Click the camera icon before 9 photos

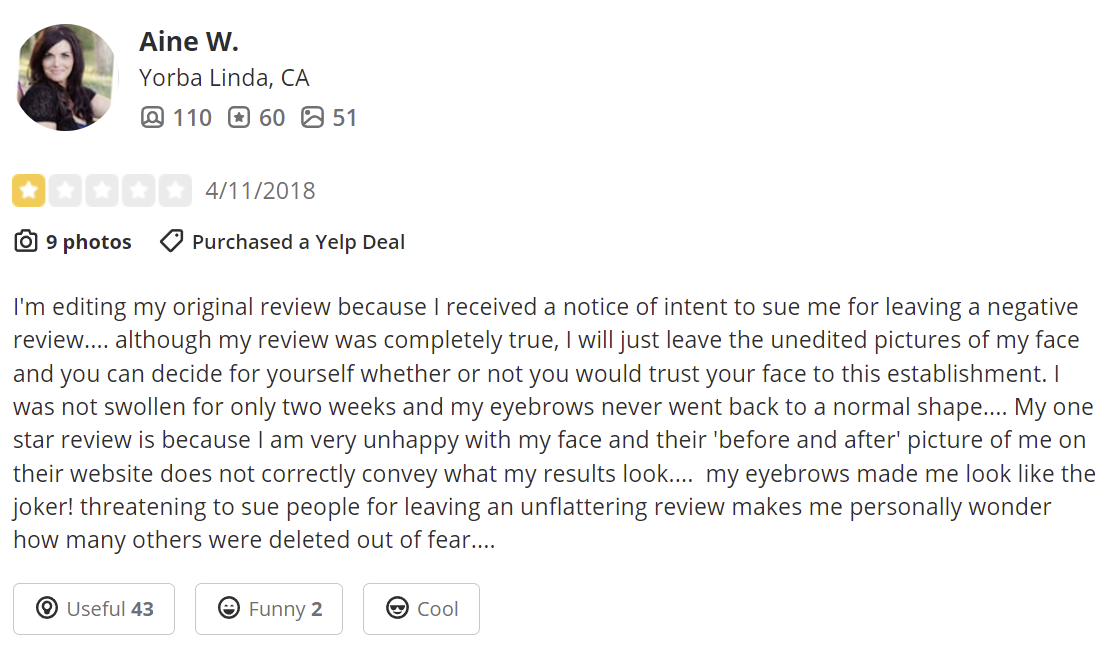(x=26, y=242)
